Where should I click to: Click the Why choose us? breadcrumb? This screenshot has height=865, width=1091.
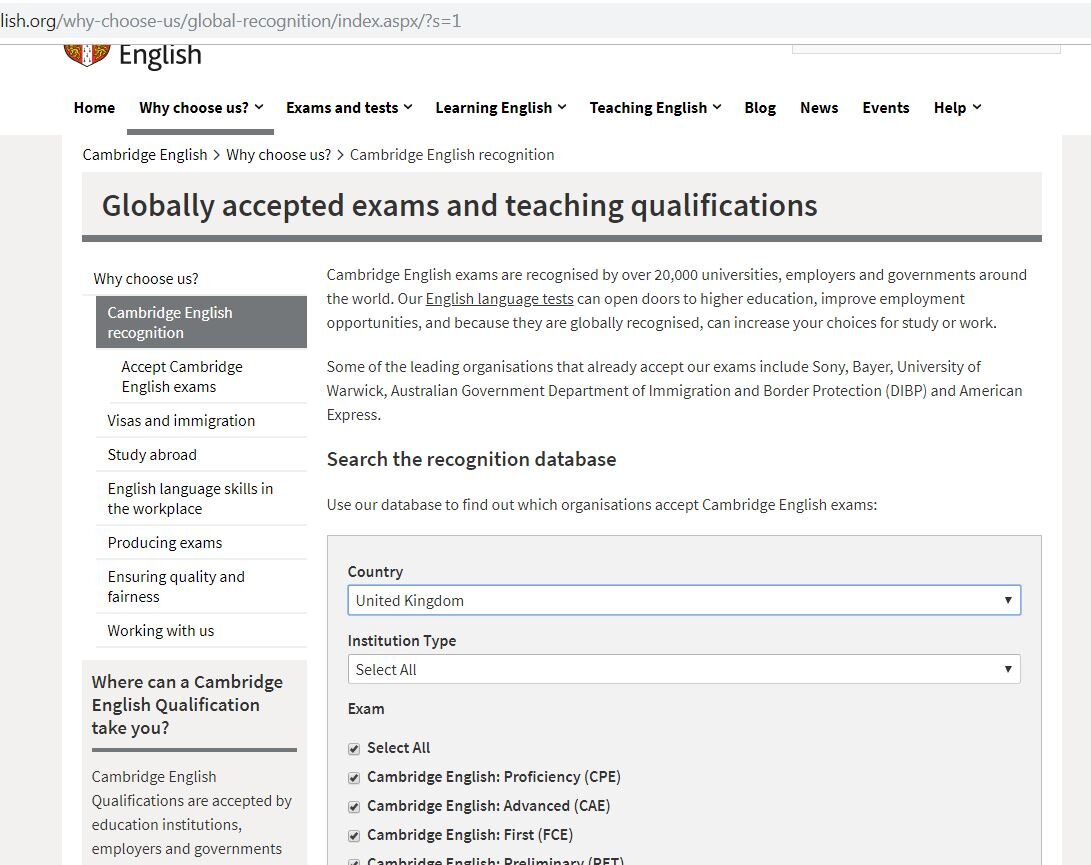click(278, 154)
